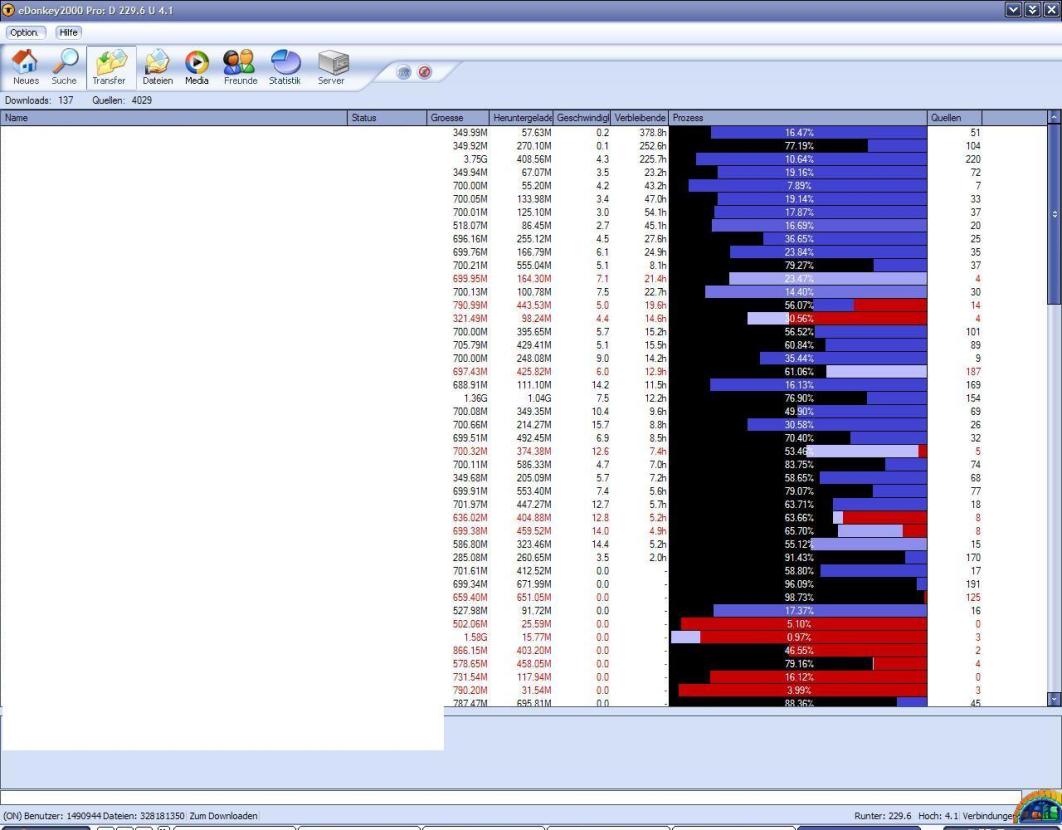This screenshot has width=1062, height=830.
Task: Click the 220 sources count
Action: 973,159
